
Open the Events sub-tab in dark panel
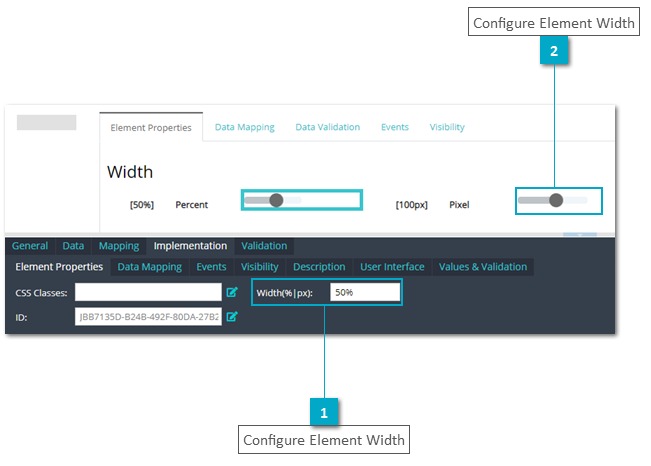pos(211,267)
